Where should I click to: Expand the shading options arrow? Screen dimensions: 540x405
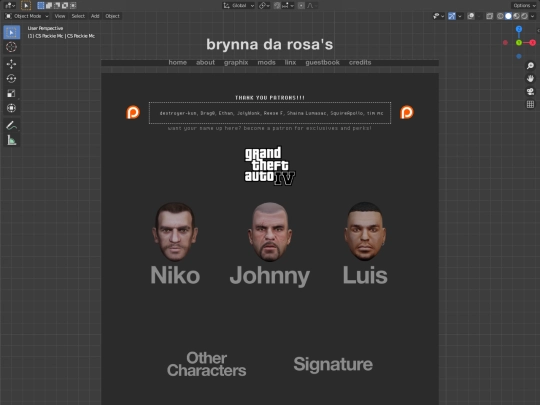click(x=532, y=16)
